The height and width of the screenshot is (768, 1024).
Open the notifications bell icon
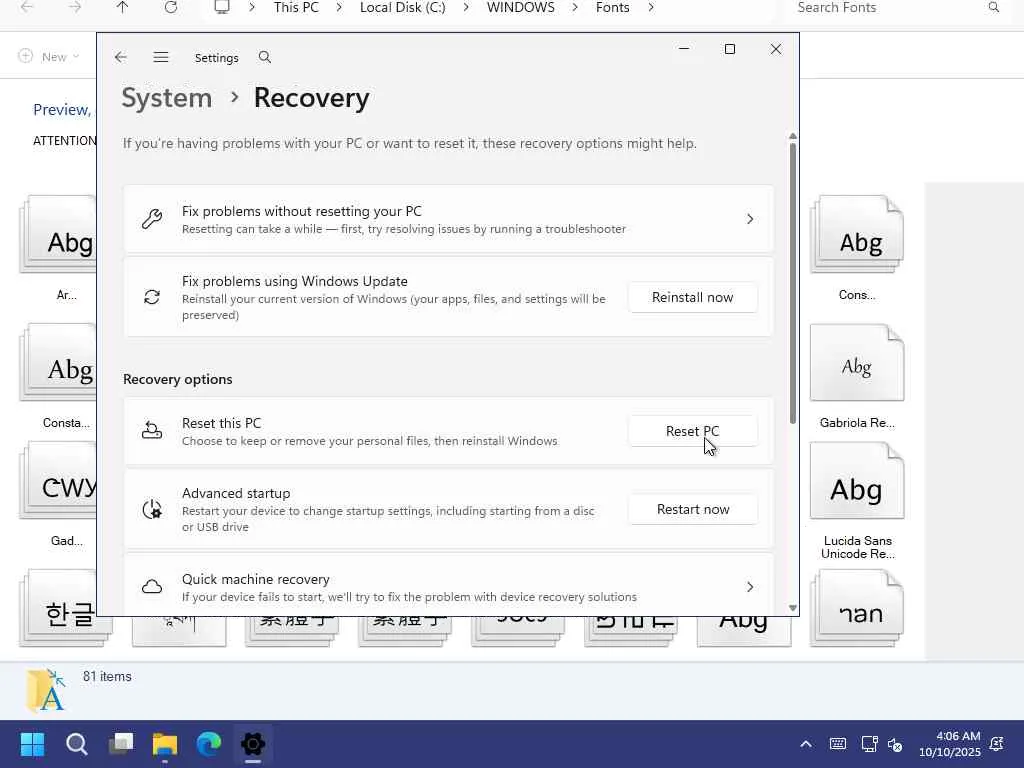tap(997, 744)
